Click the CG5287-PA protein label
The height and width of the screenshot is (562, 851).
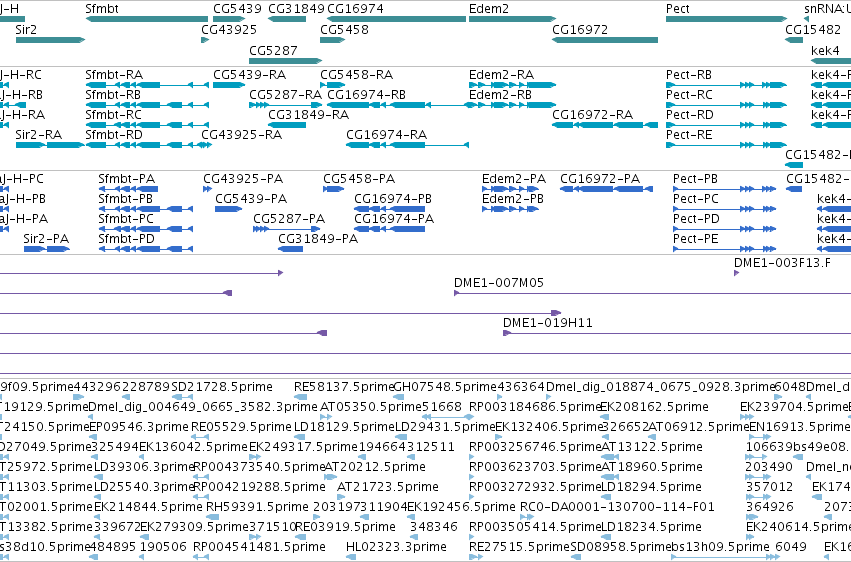coord(289,219)
